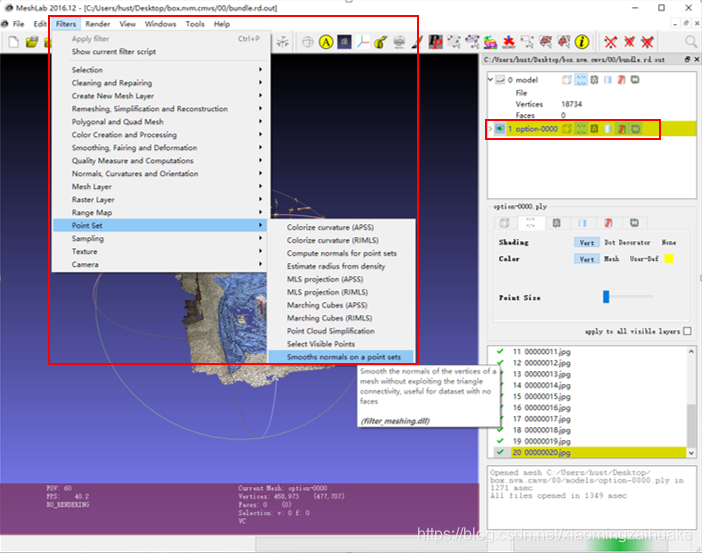
Task: Show the 0 model layer via eye icon
Action: (500, 80)
